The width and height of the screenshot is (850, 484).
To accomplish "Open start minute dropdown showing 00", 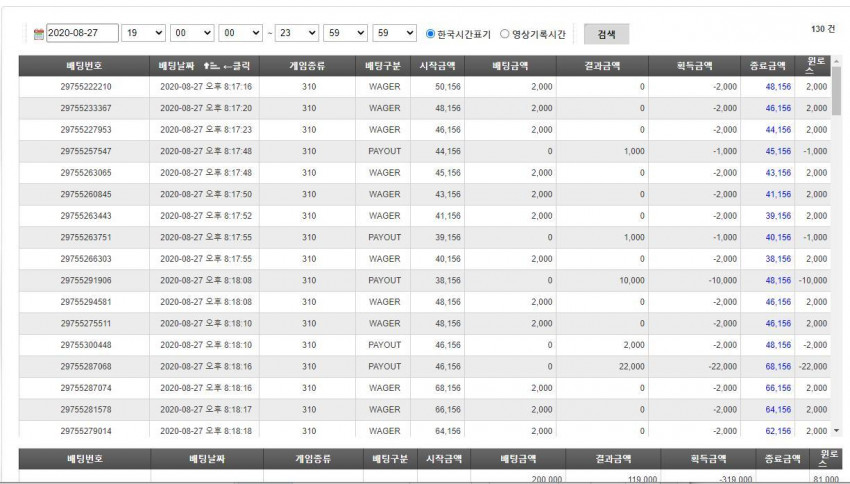I will [x=192, y=33].
